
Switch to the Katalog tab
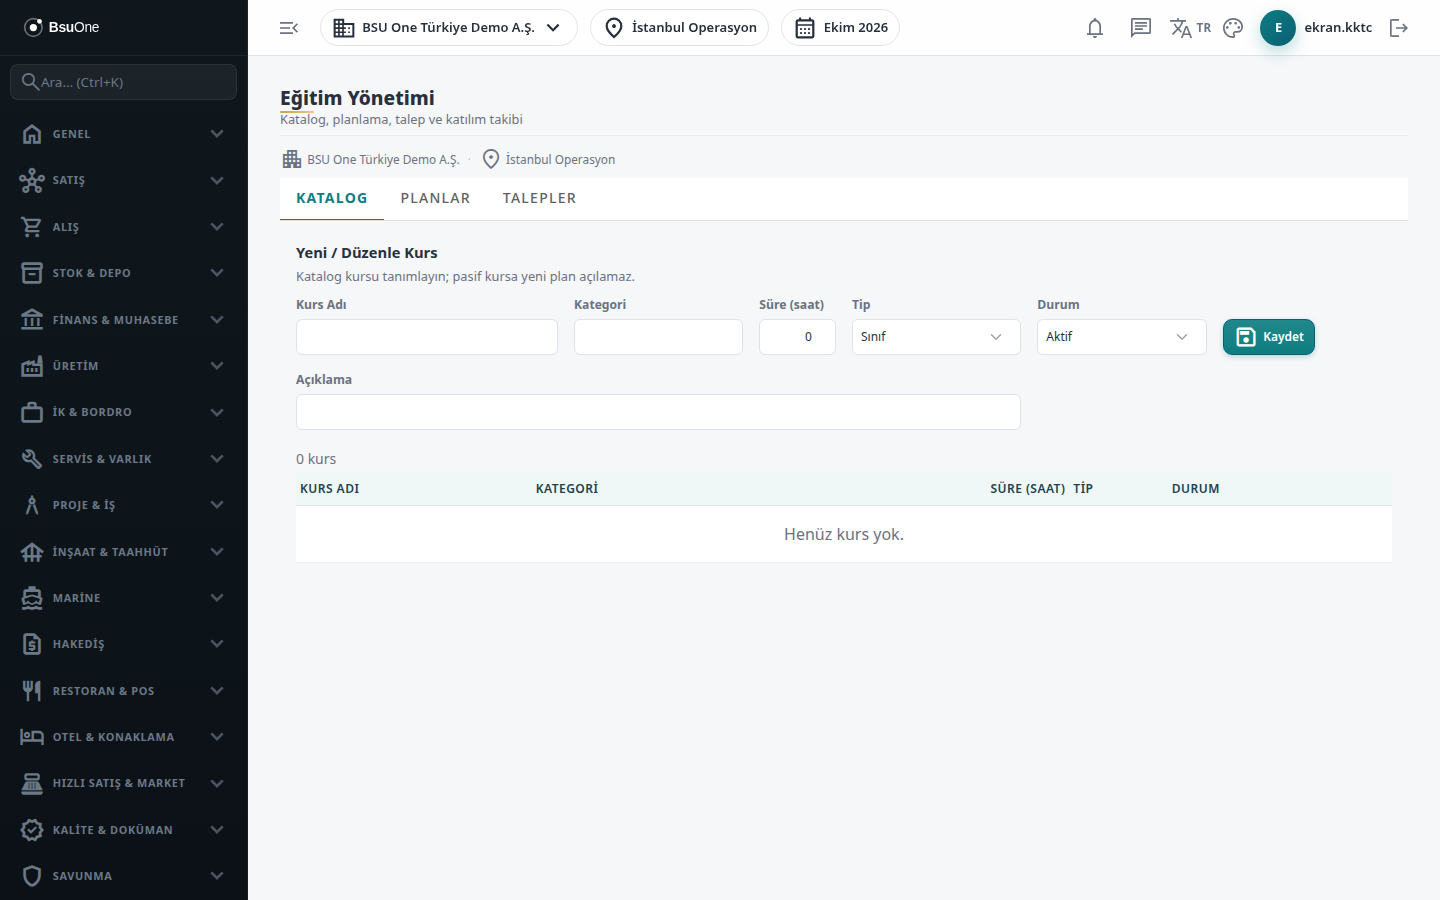tap(332, 198)
